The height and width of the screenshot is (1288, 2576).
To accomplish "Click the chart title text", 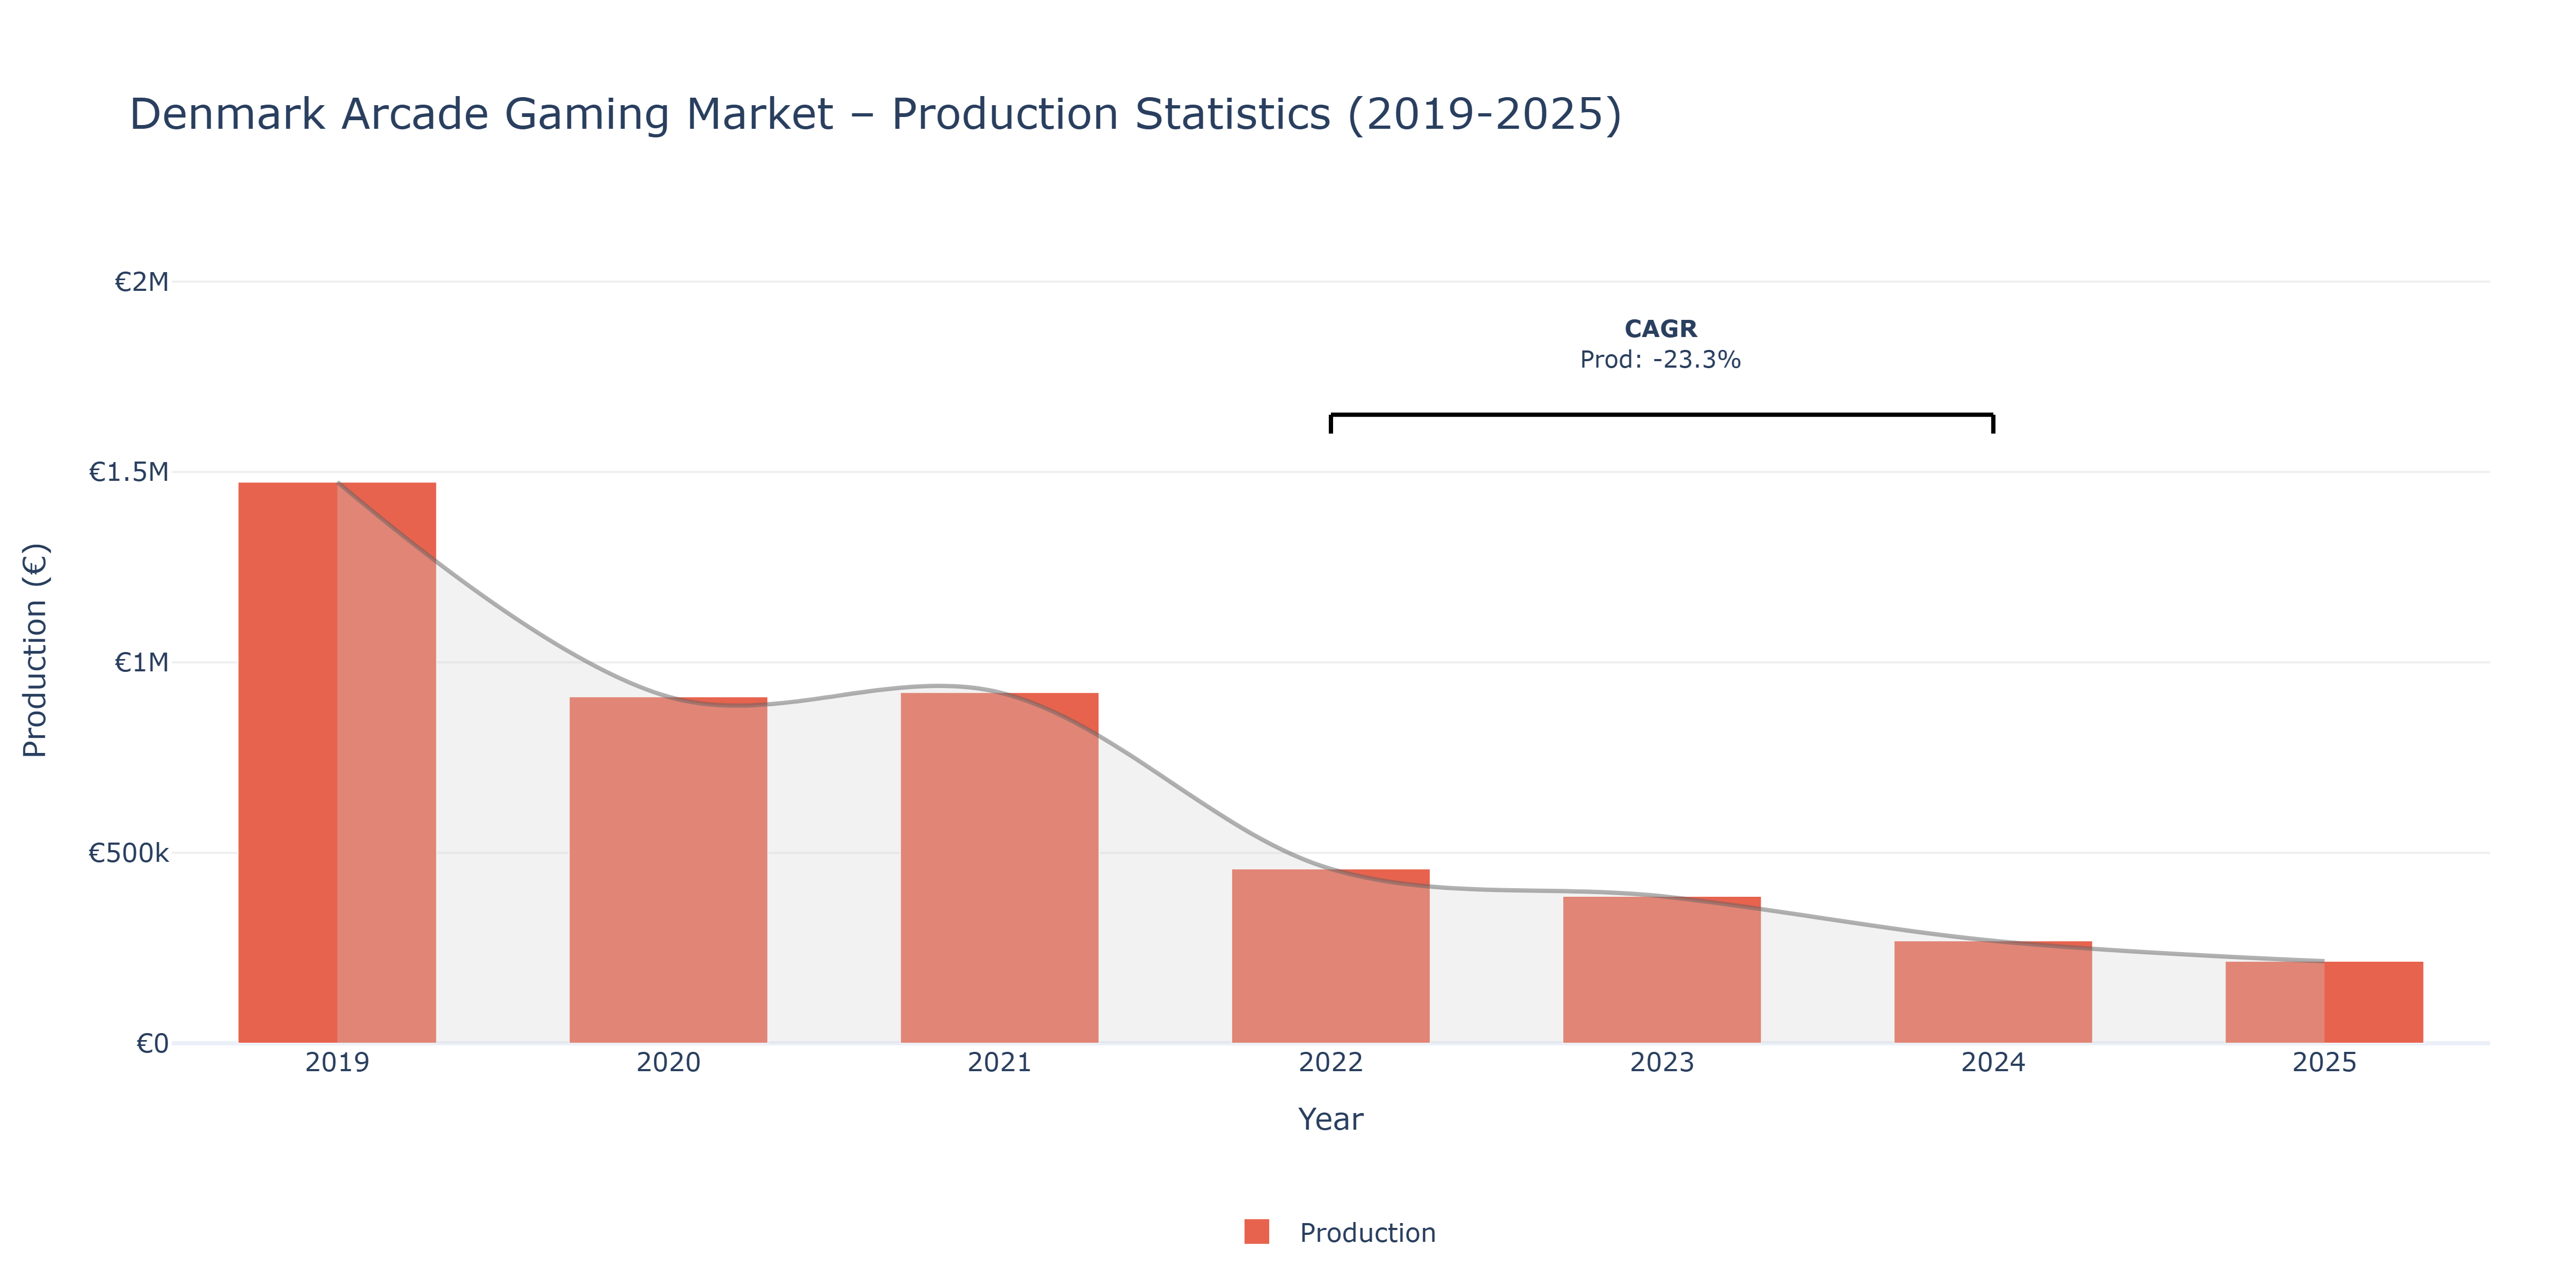I will click(875, 114).
